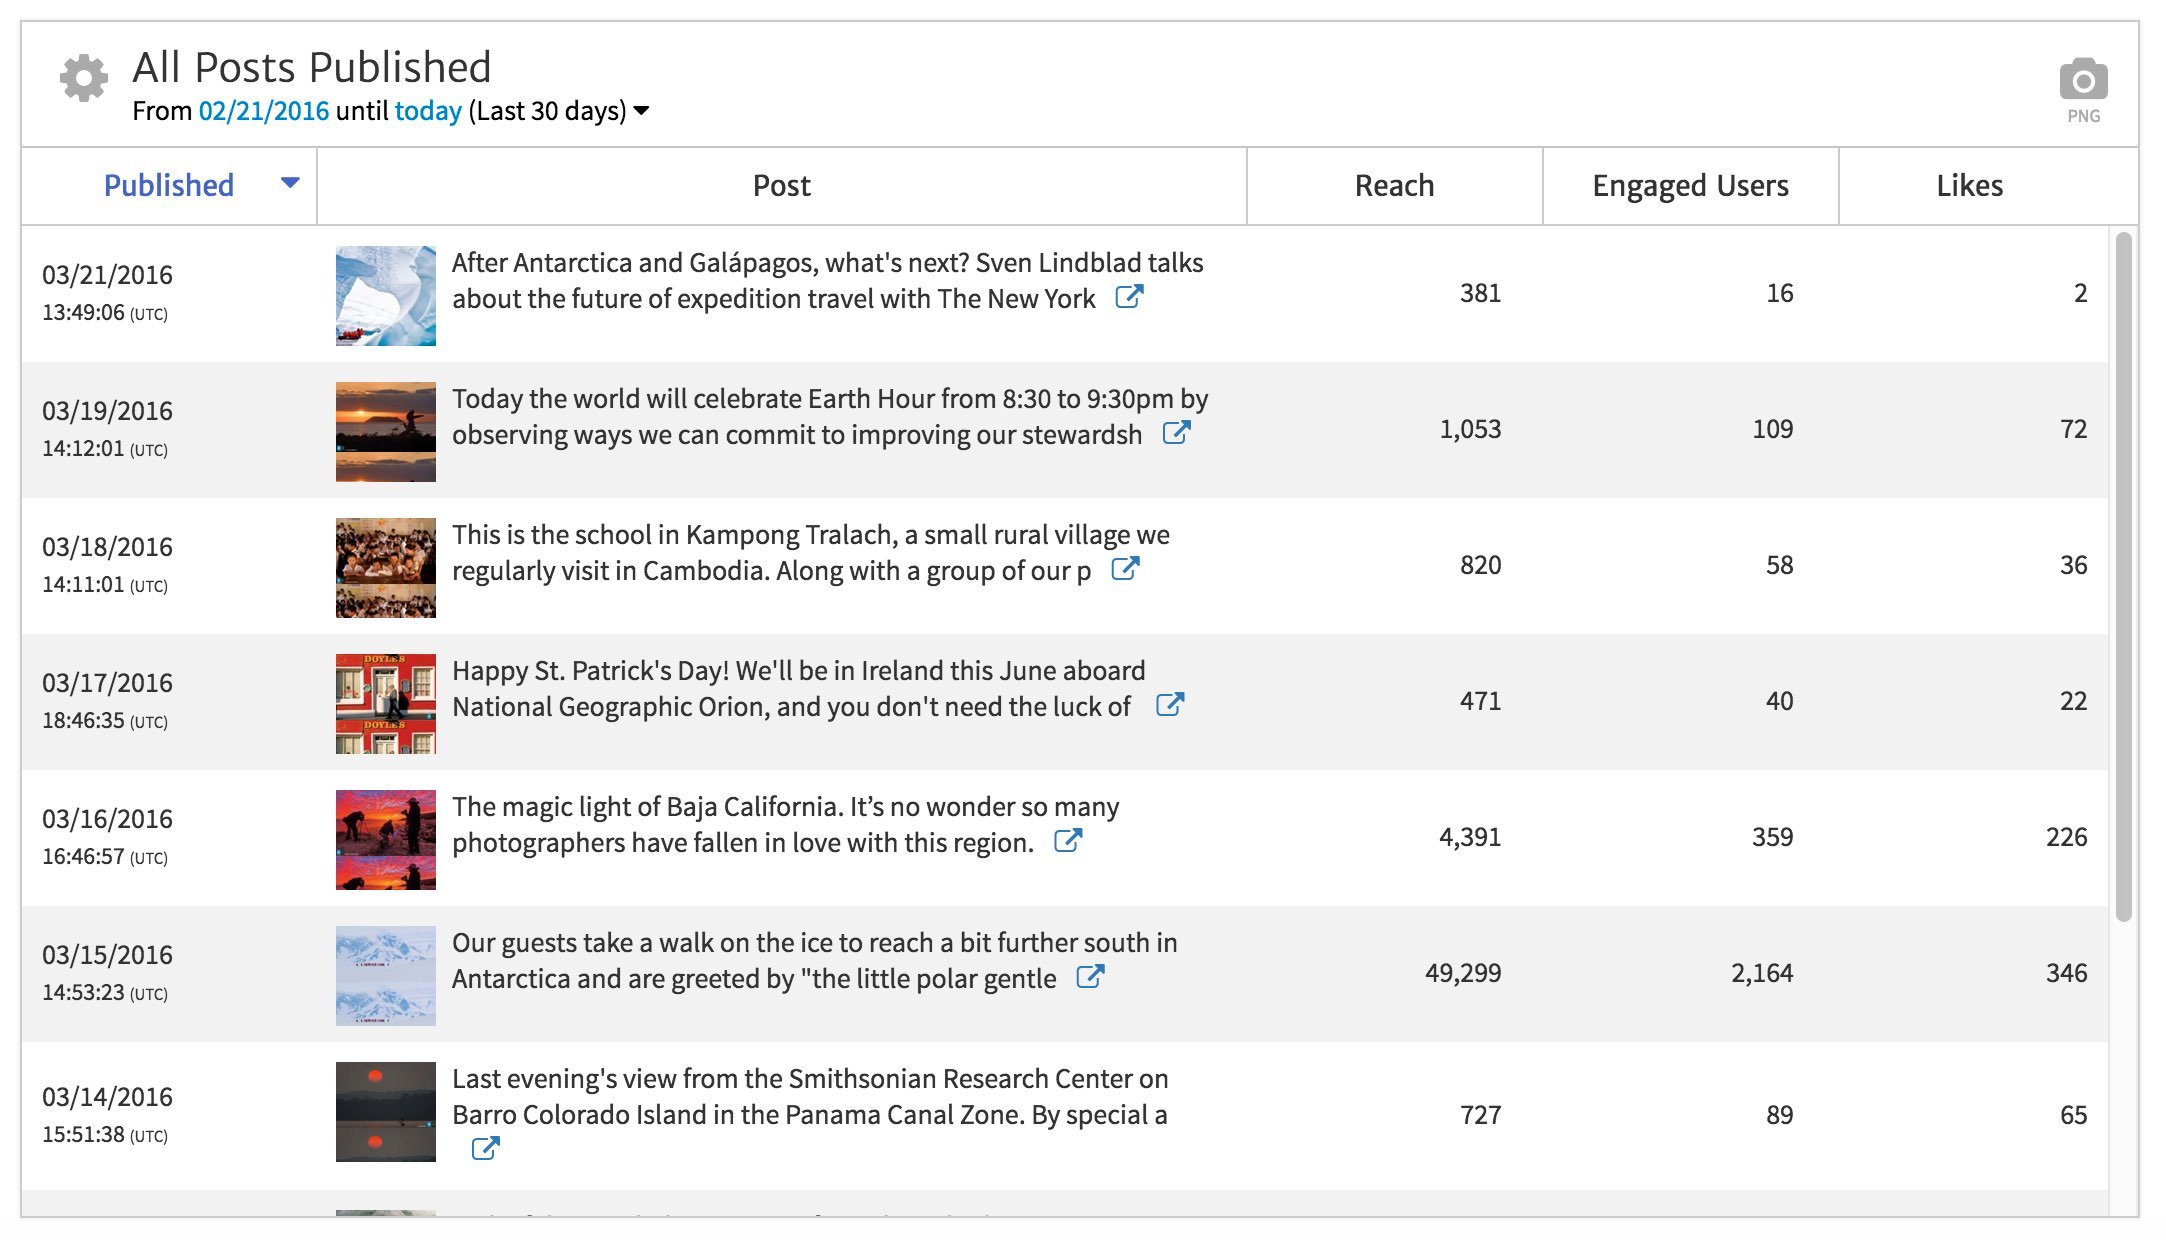Screen dimensions: 2166x1240
Task: Open external link on Sven Lindblad post
Action: [x=1129, y=297]
